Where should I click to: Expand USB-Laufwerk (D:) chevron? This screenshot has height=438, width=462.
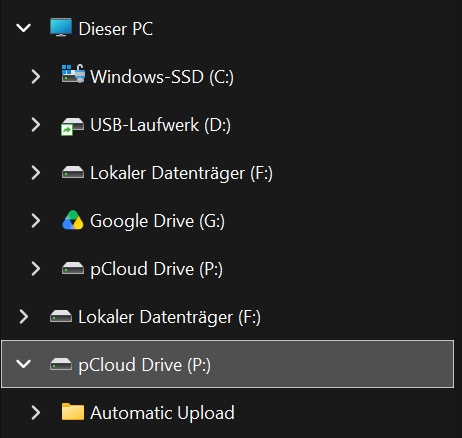click(36, 124)
